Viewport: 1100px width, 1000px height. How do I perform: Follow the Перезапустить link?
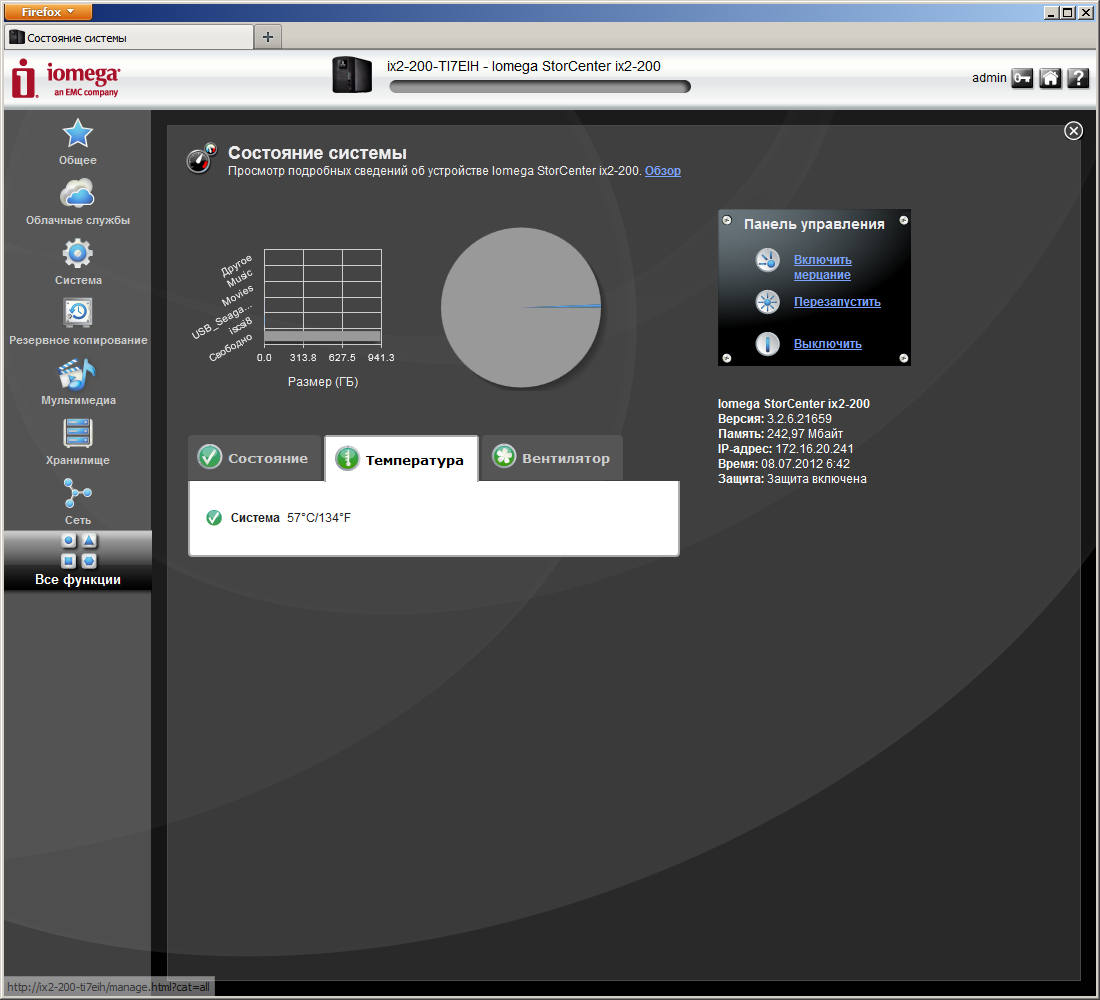click(837, 302)
